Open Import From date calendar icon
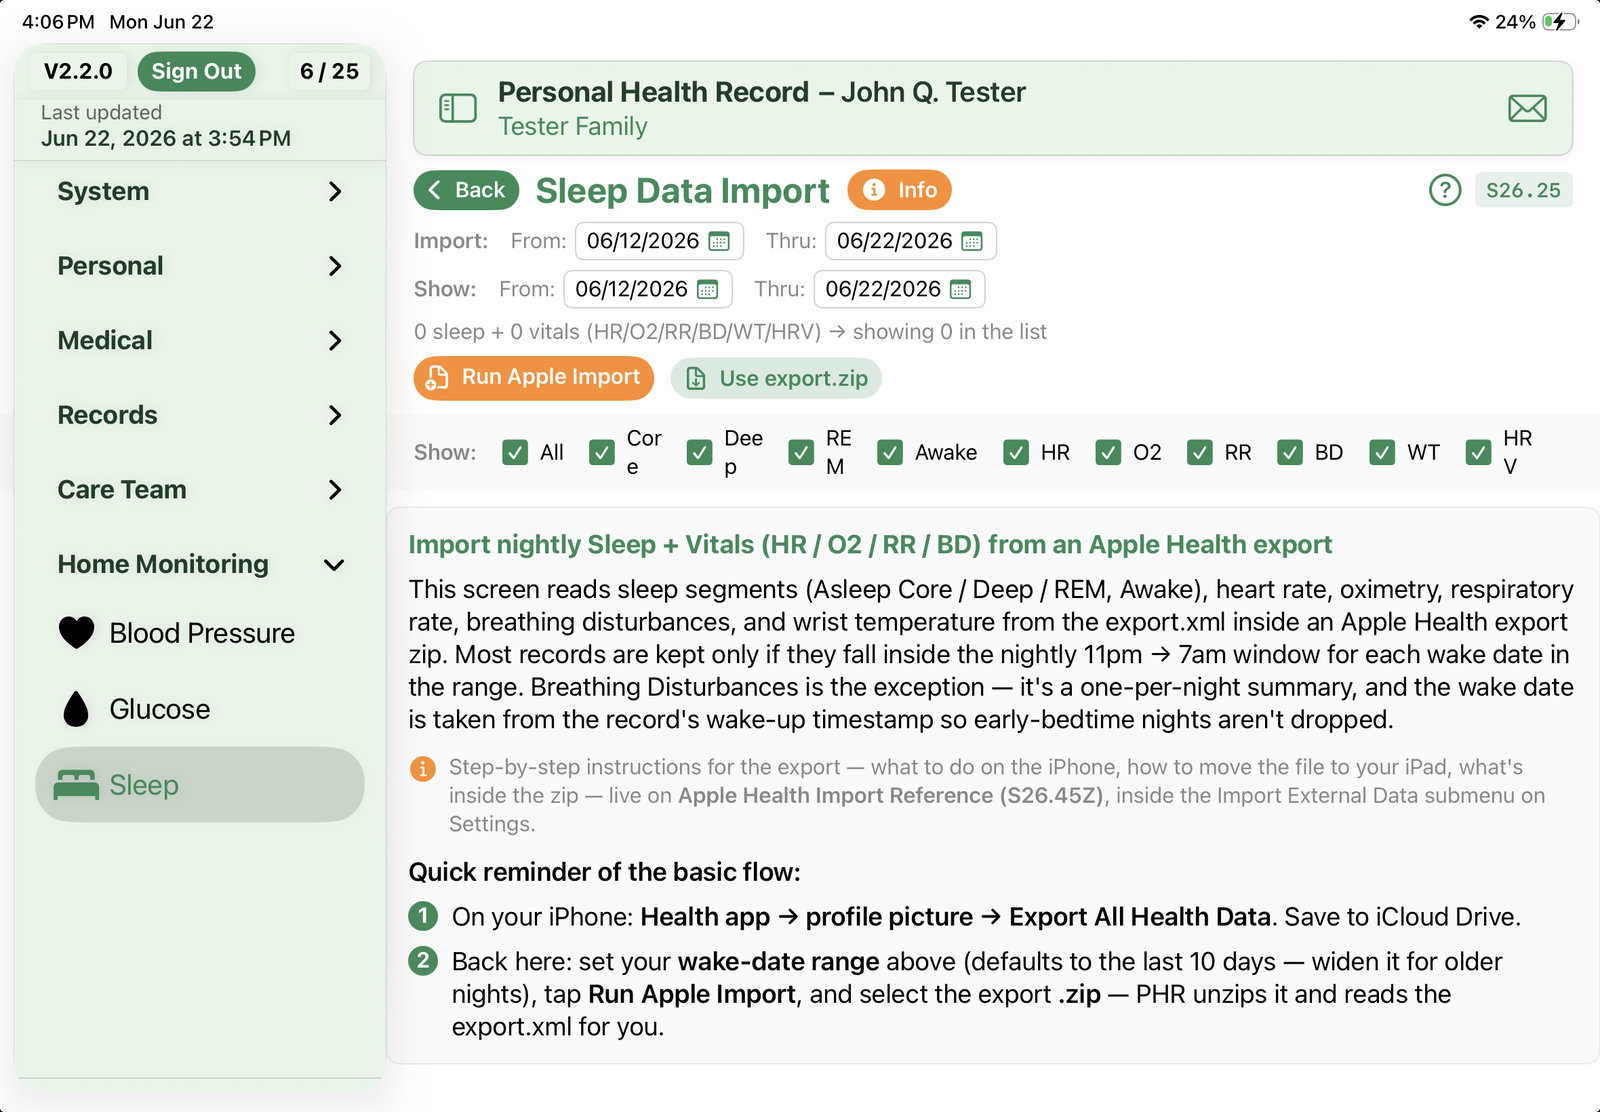Screen dimensions: 1600x1112 coord(719,241)
